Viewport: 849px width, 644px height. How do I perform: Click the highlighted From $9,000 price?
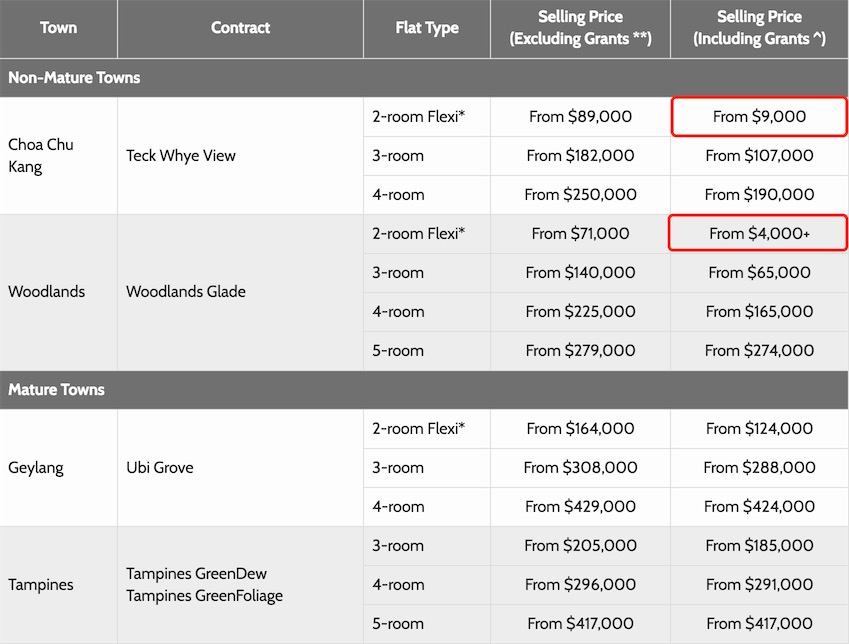(759, 117)
